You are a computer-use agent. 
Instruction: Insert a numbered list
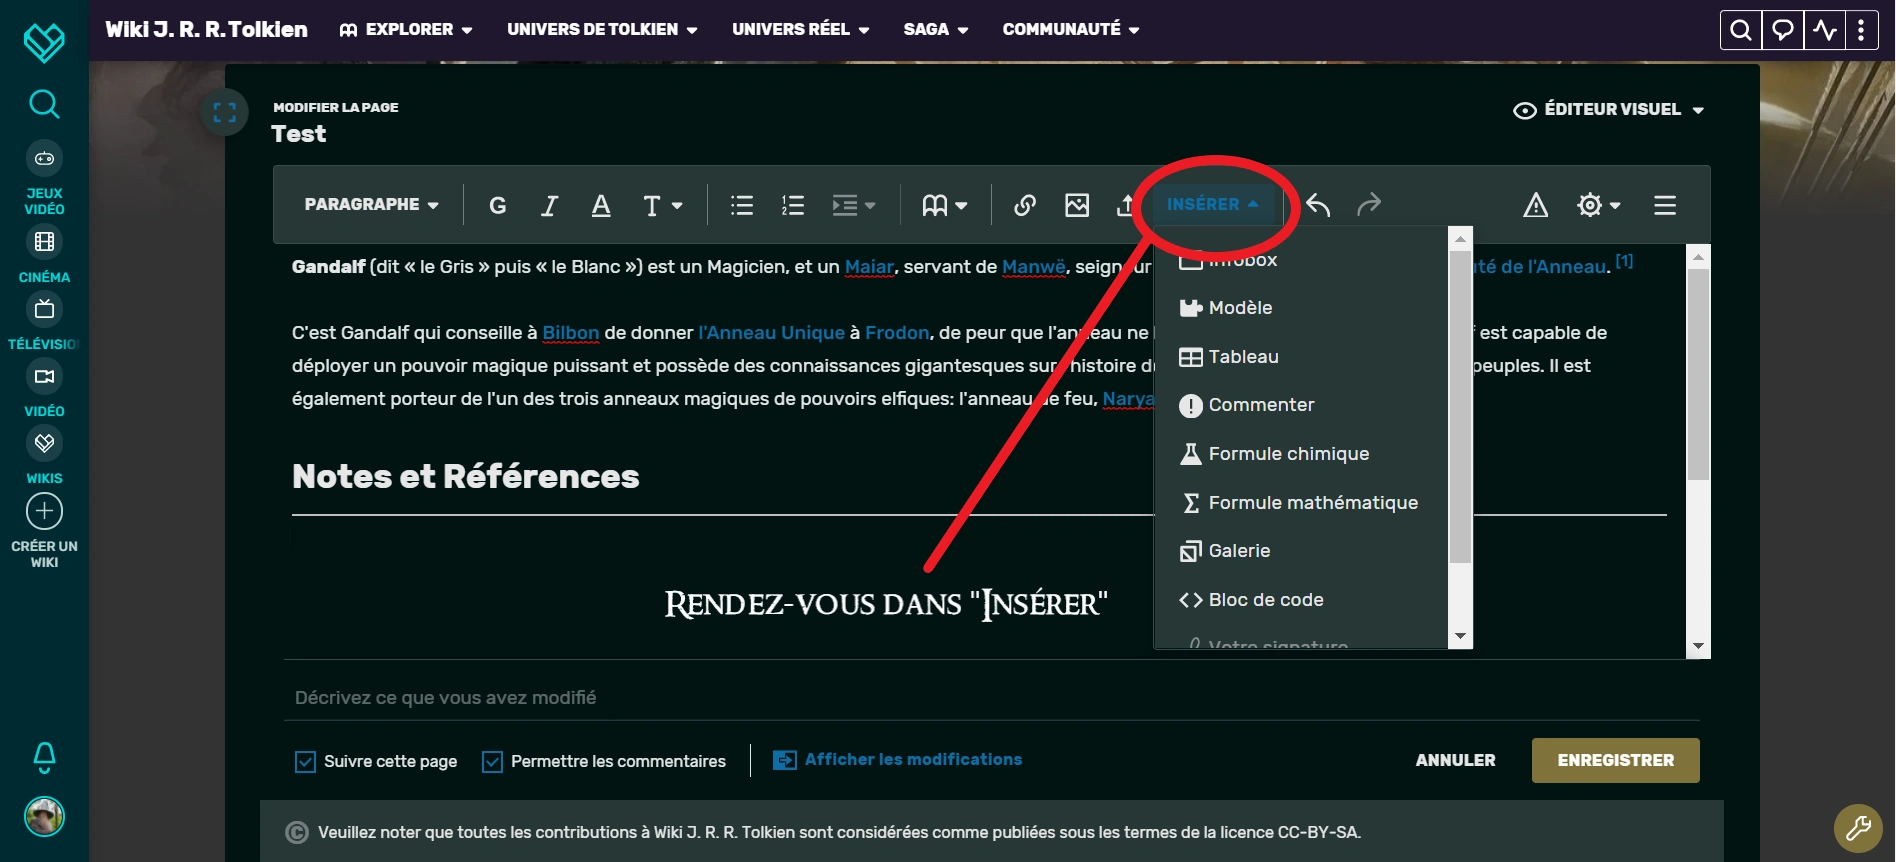pos(793,205)
